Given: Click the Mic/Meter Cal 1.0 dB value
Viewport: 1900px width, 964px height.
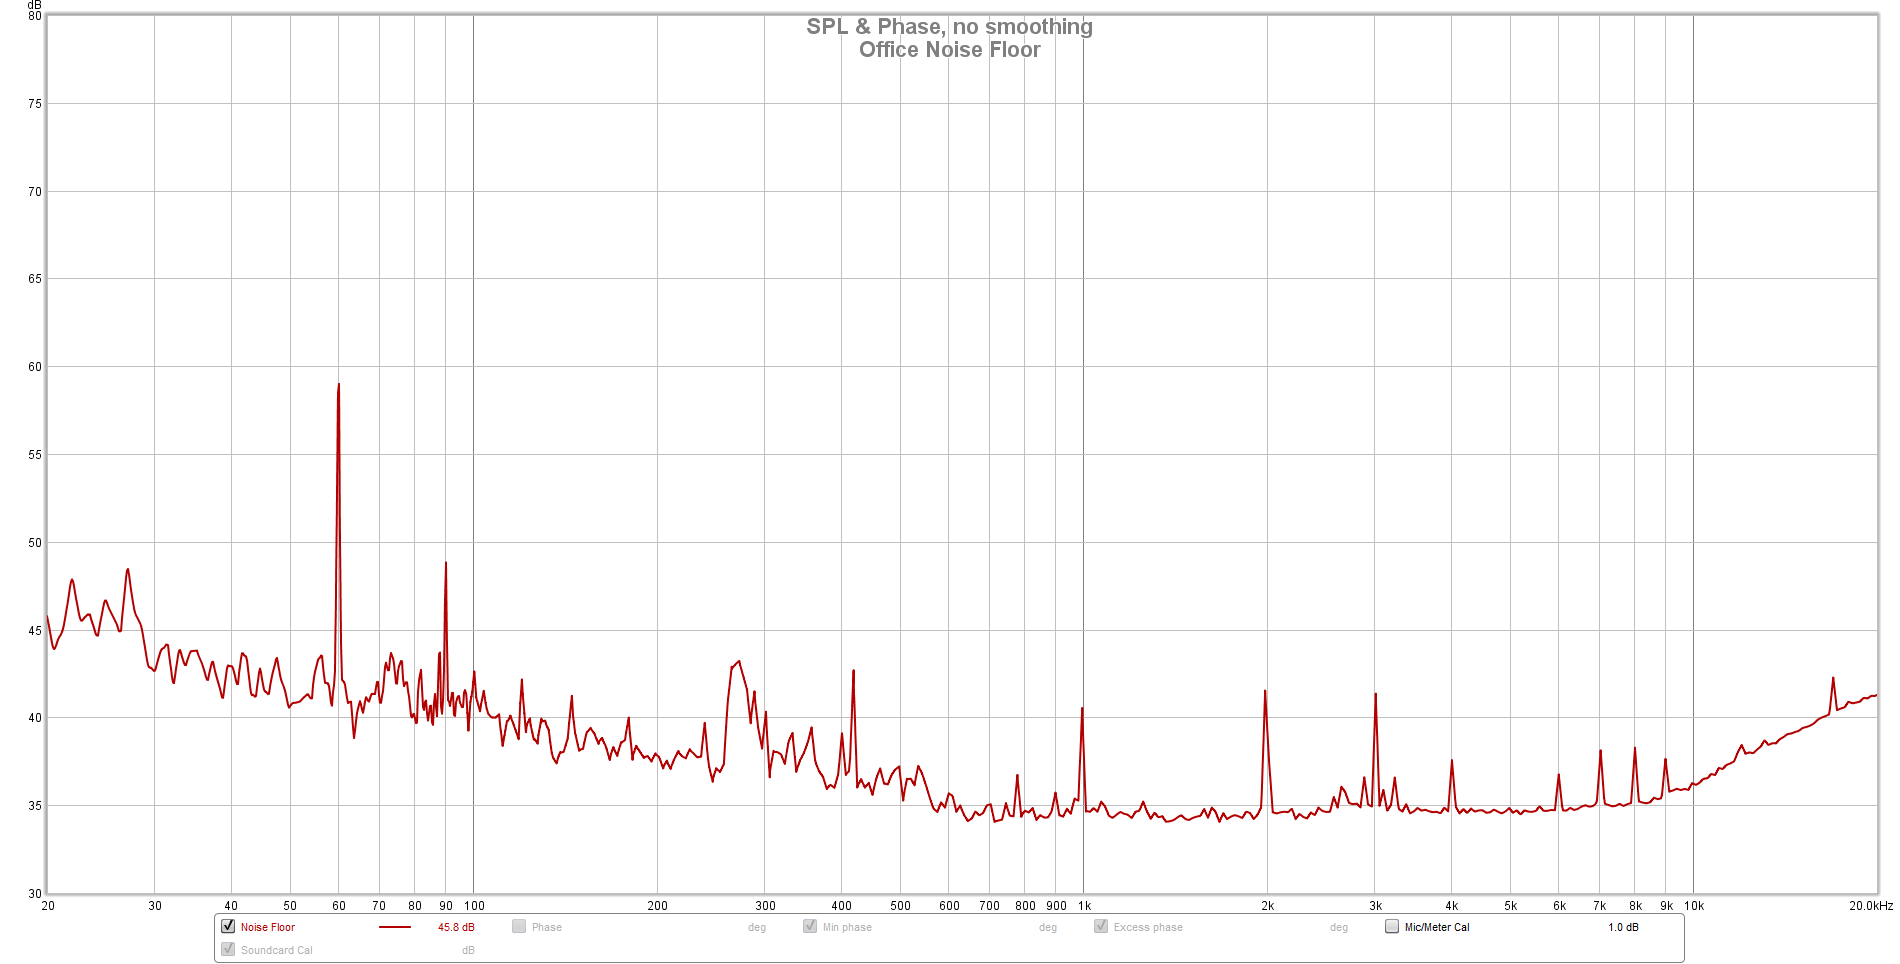Looking at the screenshot, I should 1623,927.
